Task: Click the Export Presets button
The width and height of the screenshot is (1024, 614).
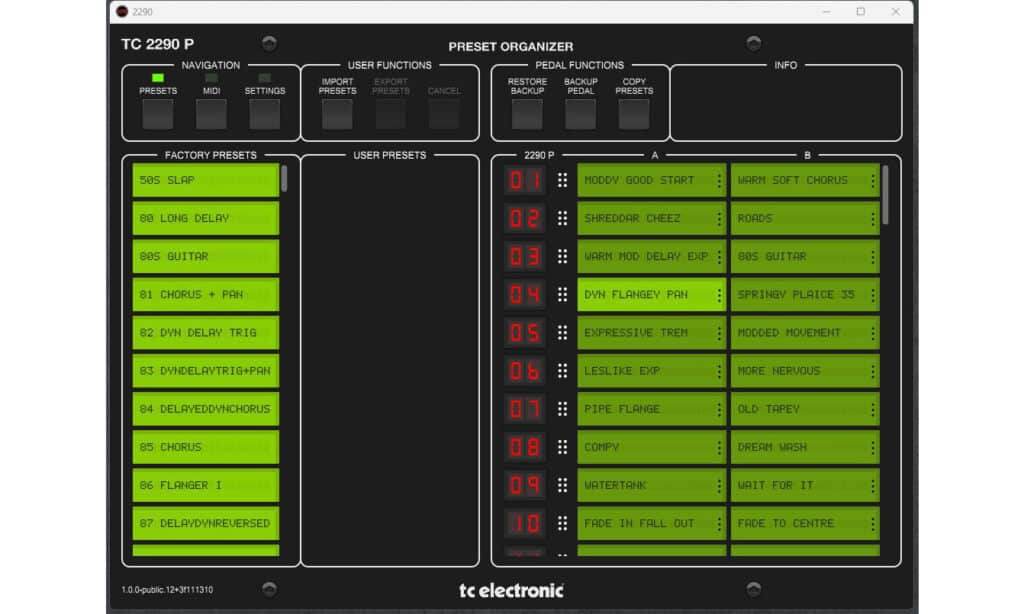Action: [x=391, y=114]
